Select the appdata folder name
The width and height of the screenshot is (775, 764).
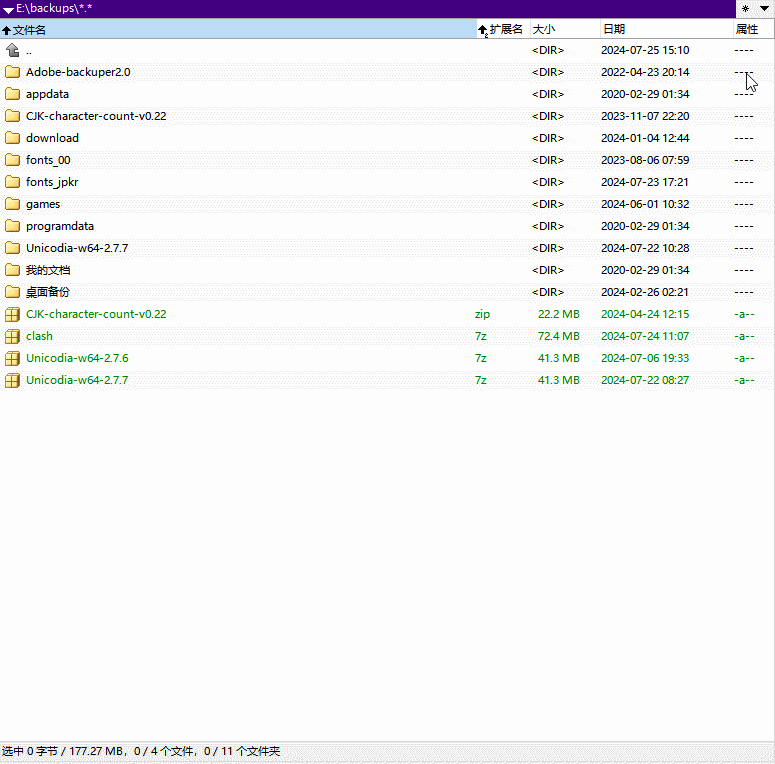[x=48, y=94]
